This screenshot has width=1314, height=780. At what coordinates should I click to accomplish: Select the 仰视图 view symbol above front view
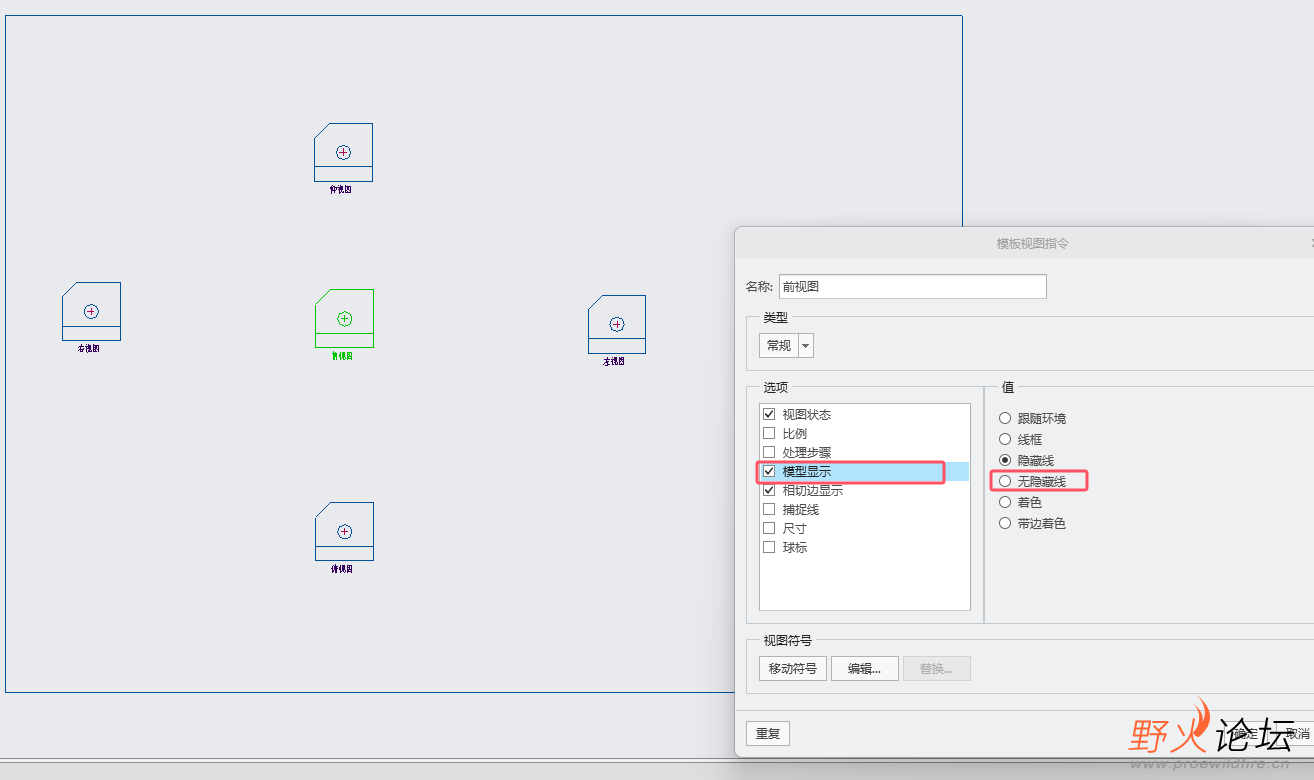[x=343, y=152]
